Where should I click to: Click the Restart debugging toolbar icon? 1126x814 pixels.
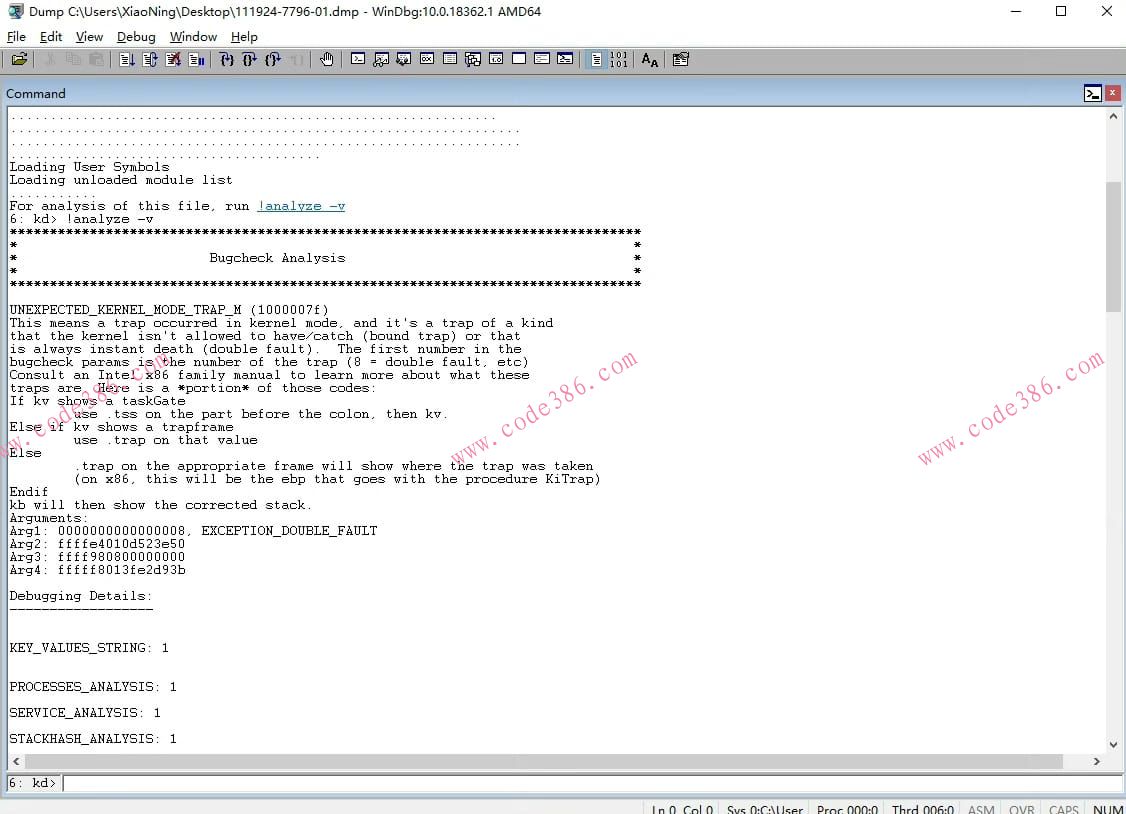tap(150, 60)
